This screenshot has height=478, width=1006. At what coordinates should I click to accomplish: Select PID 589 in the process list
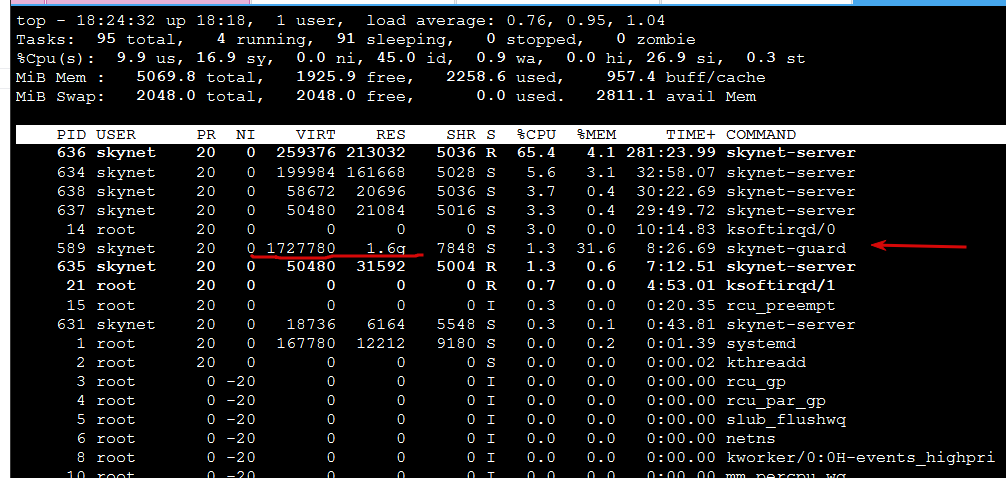point(71,248)
